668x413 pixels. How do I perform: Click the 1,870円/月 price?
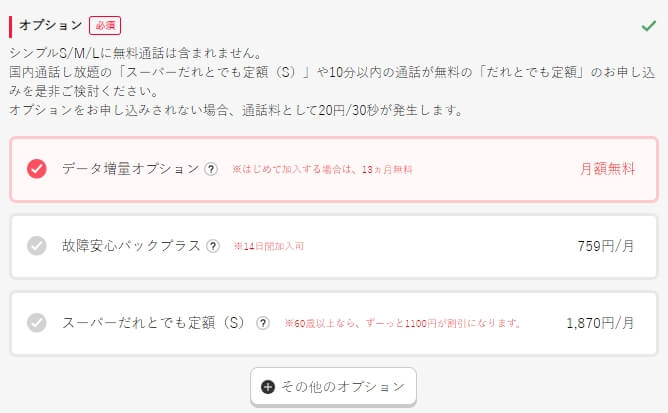600,323
